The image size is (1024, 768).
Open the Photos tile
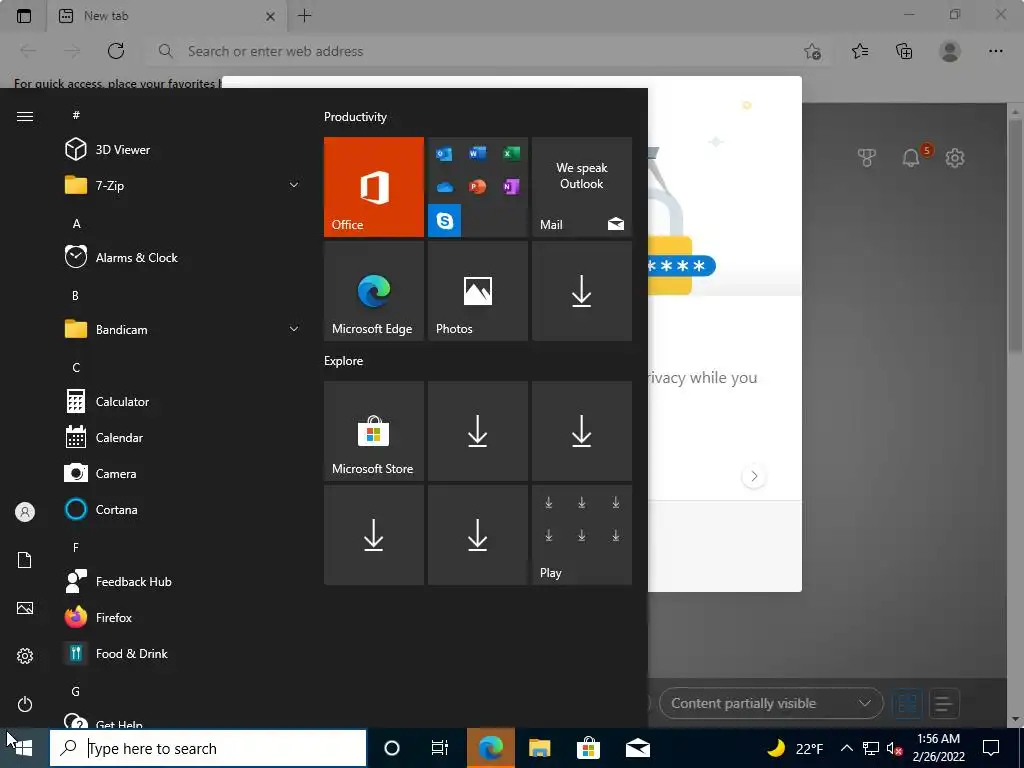click(477, 291)
